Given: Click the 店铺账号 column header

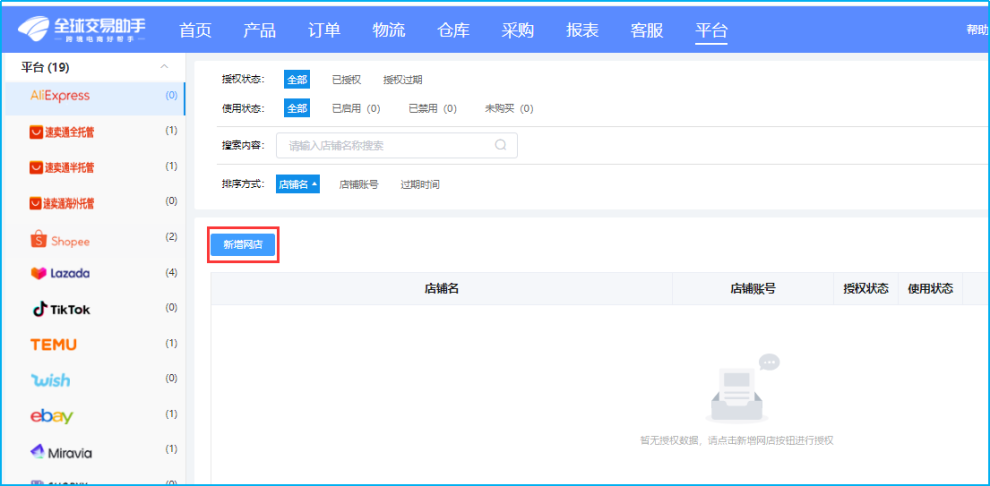Looking at the screenshot, I should 753,289.
